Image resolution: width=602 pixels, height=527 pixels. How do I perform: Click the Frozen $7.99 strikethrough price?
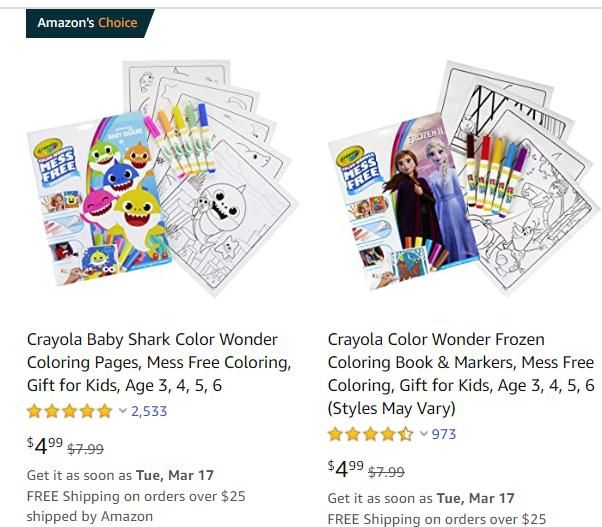point(387,472)
